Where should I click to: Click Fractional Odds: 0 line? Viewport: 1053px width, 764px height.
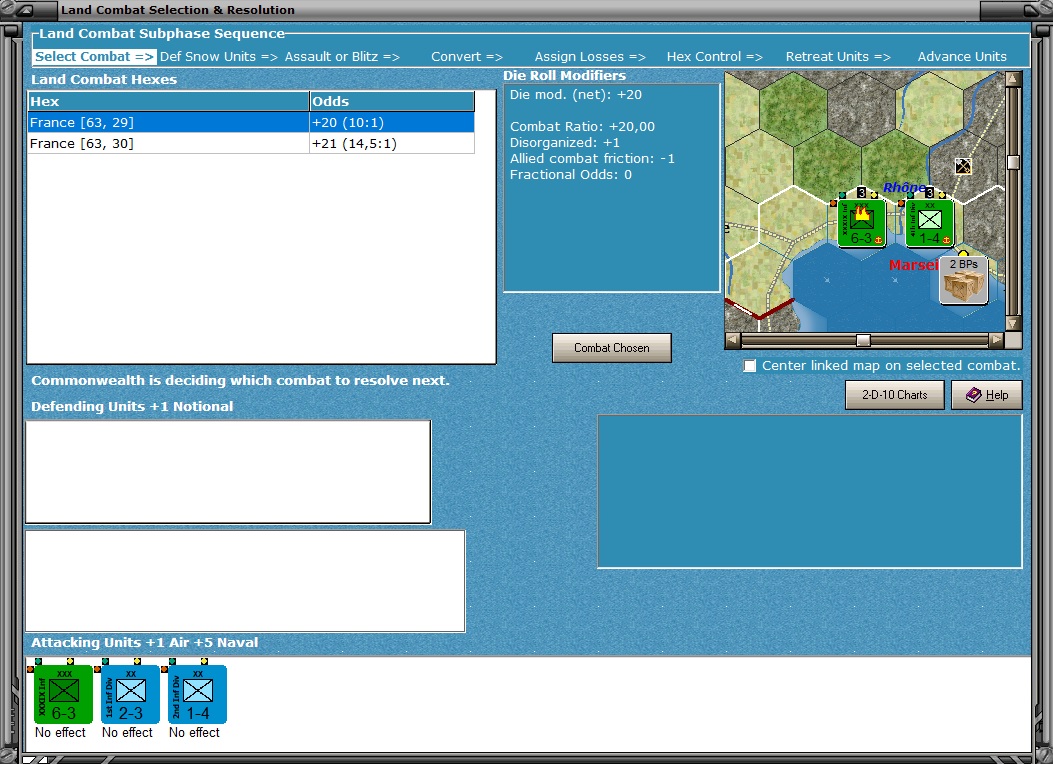click(x=570, y=175)
